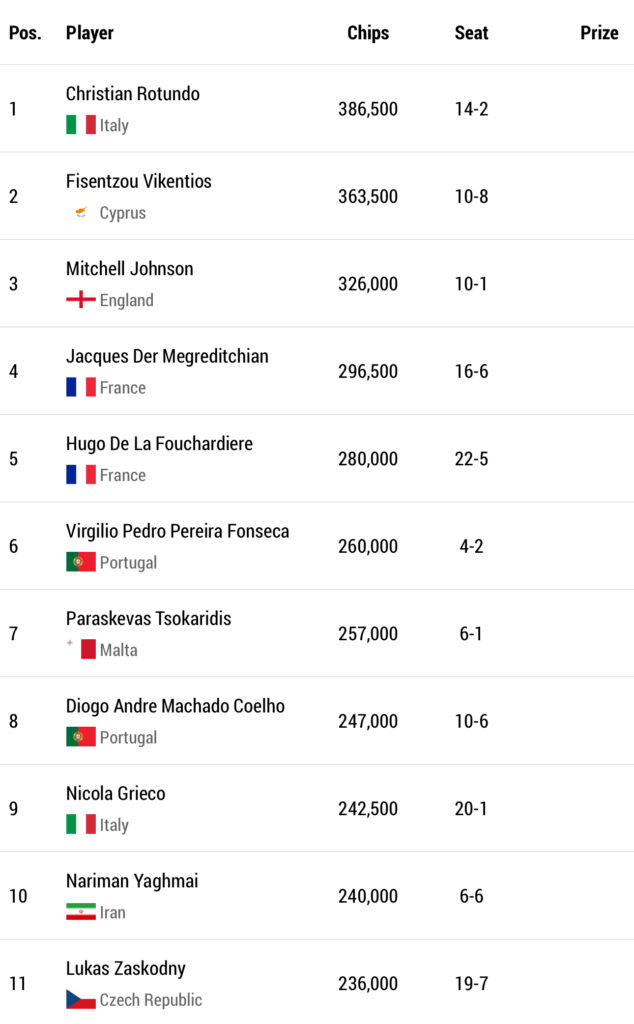
Task: Click the Italy flag beside Christian Rotundo
Action: click(x=81, y=125)
